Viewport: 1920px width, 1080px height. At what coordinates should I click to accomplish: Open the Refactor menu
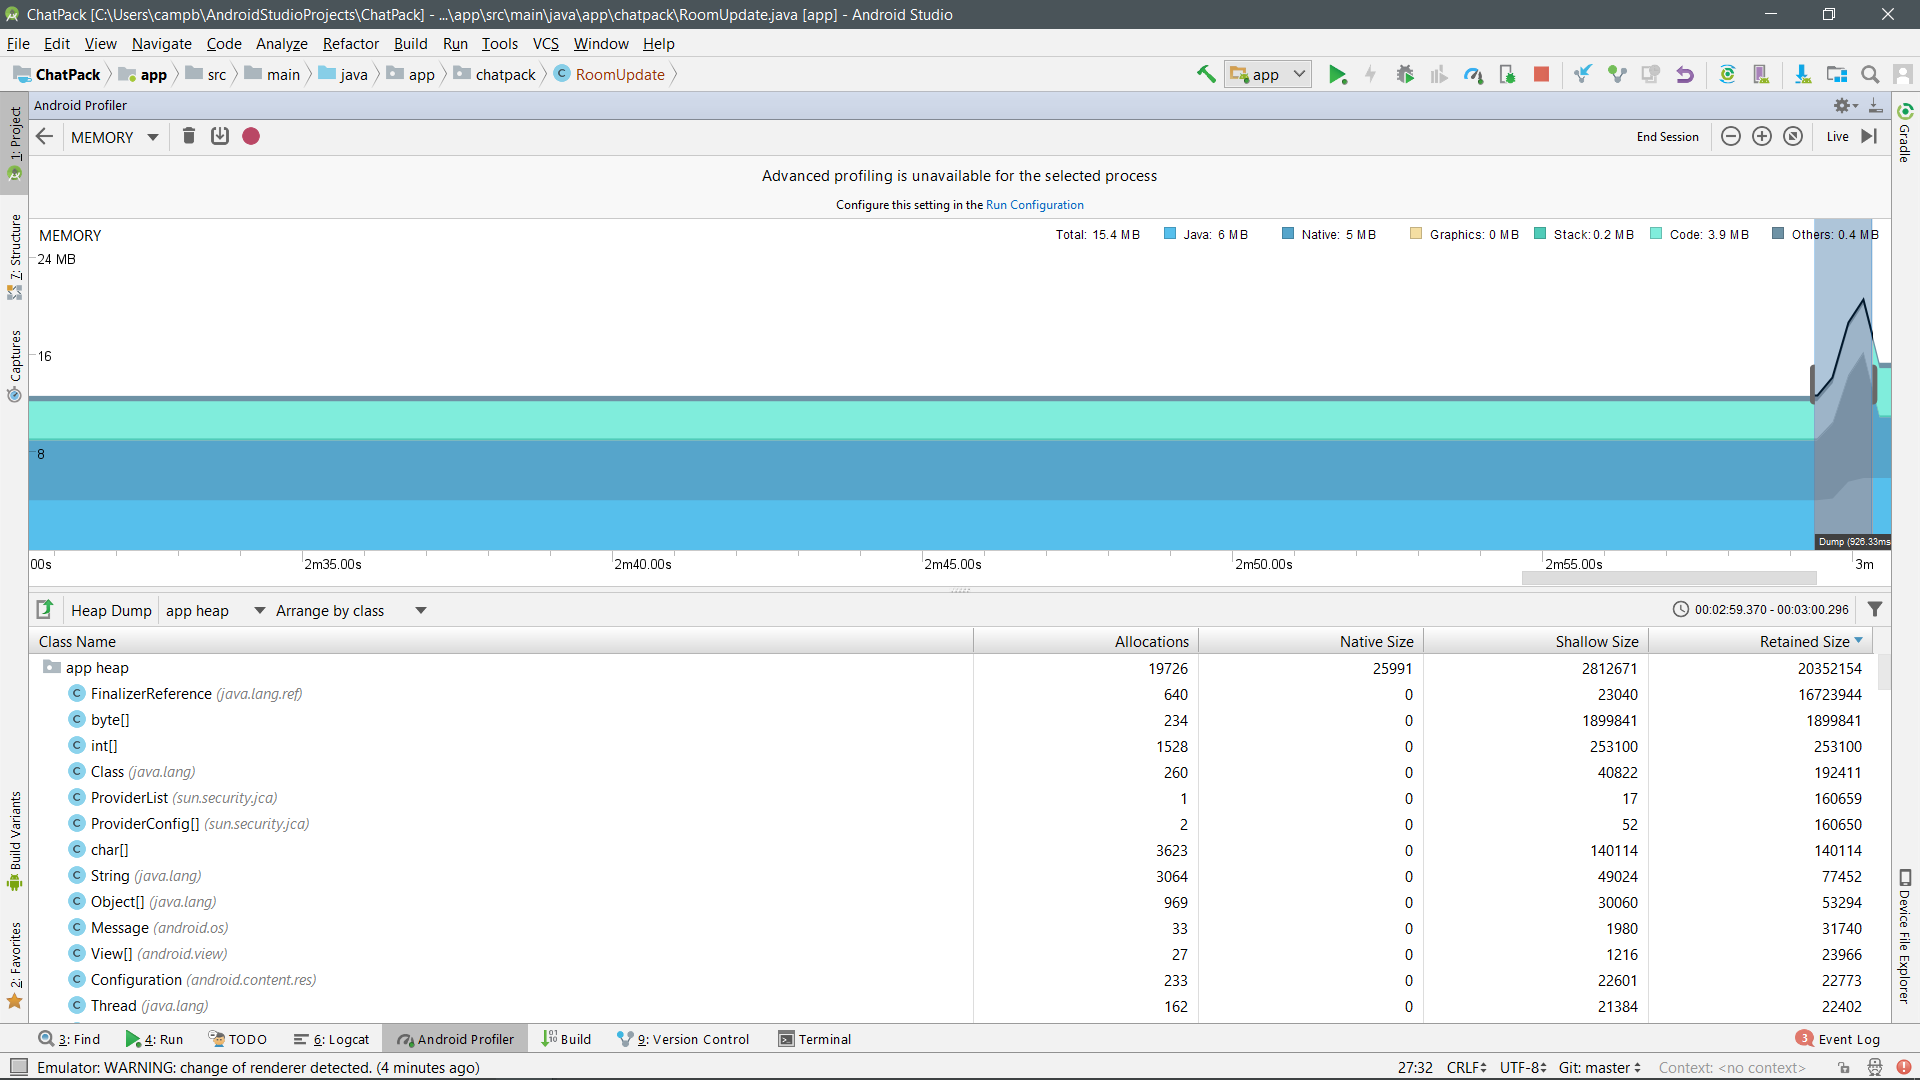(x=350, y=44)
